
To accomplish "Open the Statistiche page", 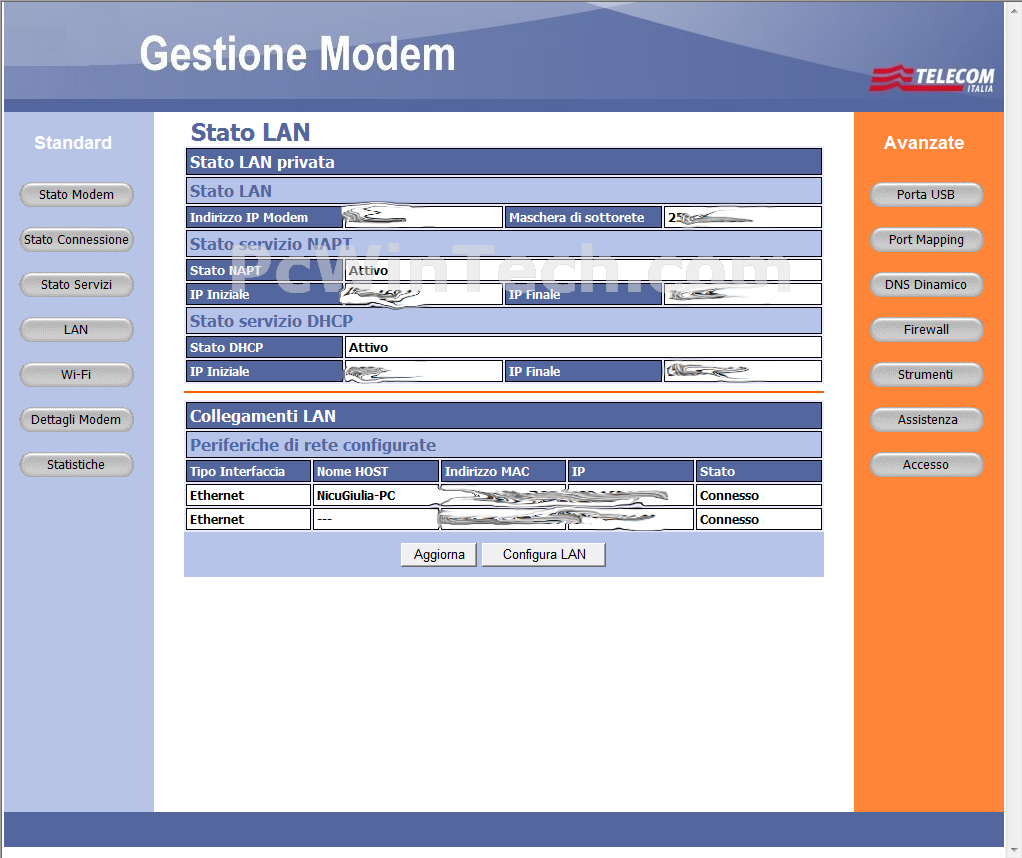I will pyautogui.click(x=76, y=464).
